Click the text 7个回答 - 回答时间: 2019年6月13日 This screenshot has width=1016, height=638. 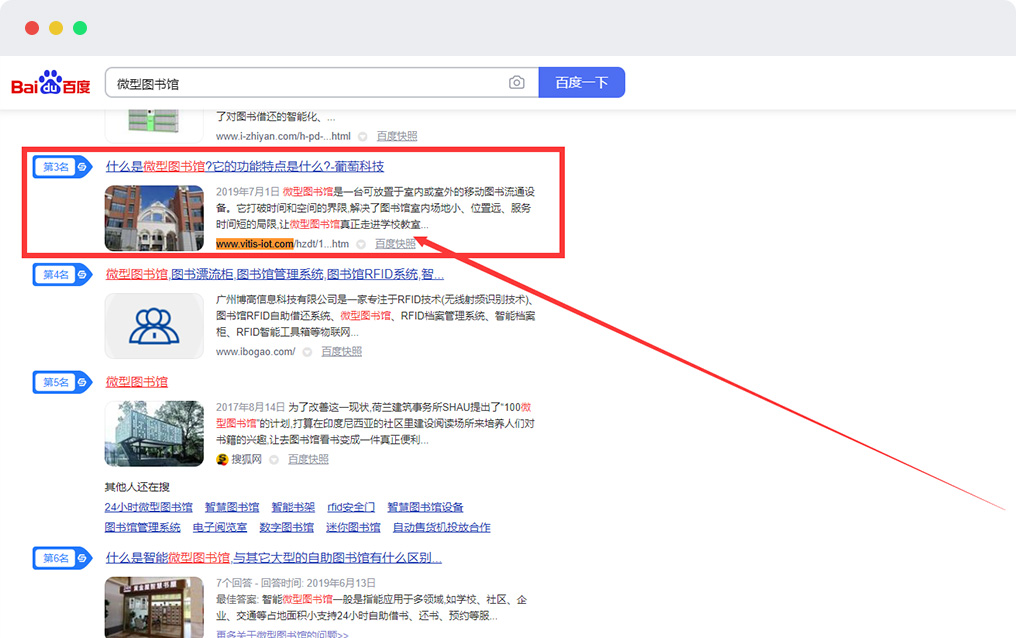click(295, 583)
